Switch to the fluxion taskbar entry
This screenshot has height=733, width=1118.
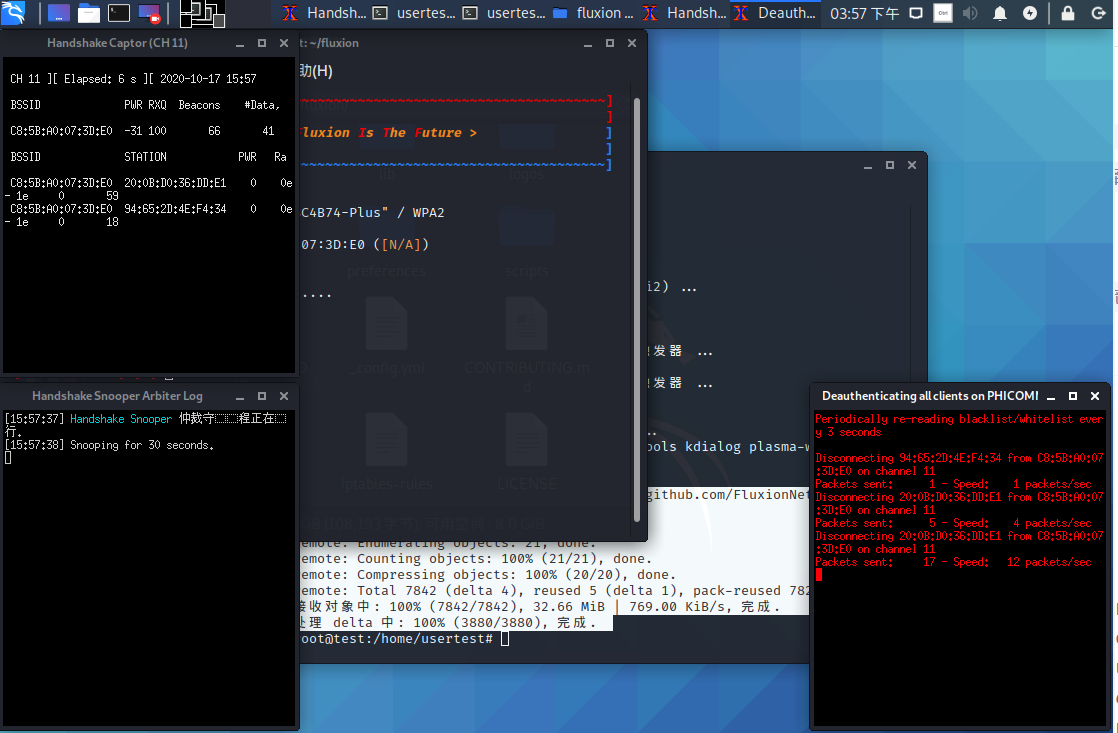(x=594, y=13)
